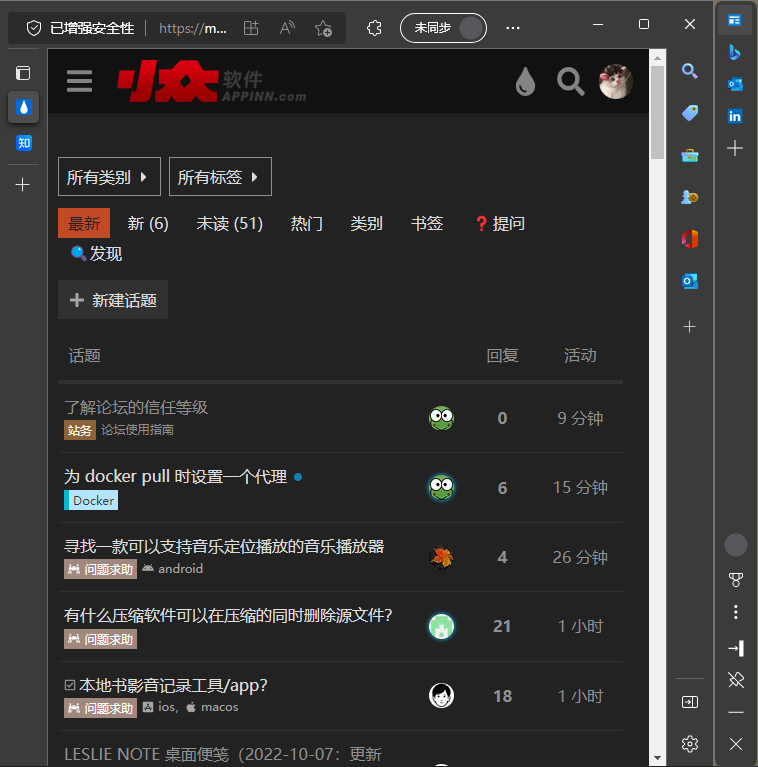Click the 新建话题 button
Viewport: 758px width, 767px height.
click(113, 300)
